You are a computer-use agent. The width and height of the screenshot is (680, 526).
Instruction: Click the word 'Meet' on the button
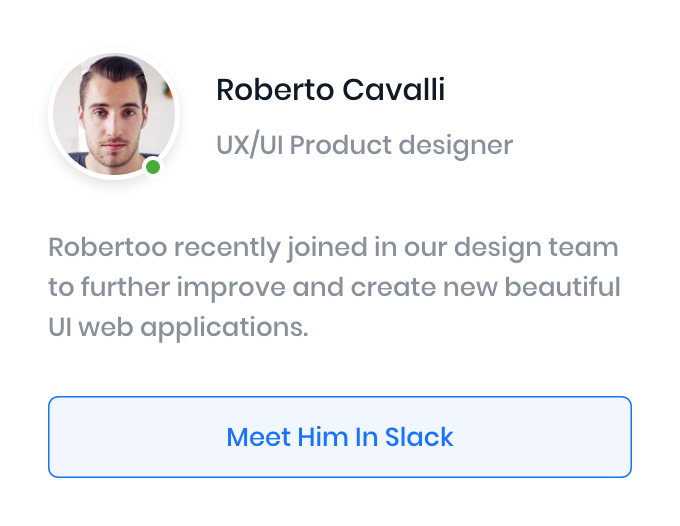point(258,437)
